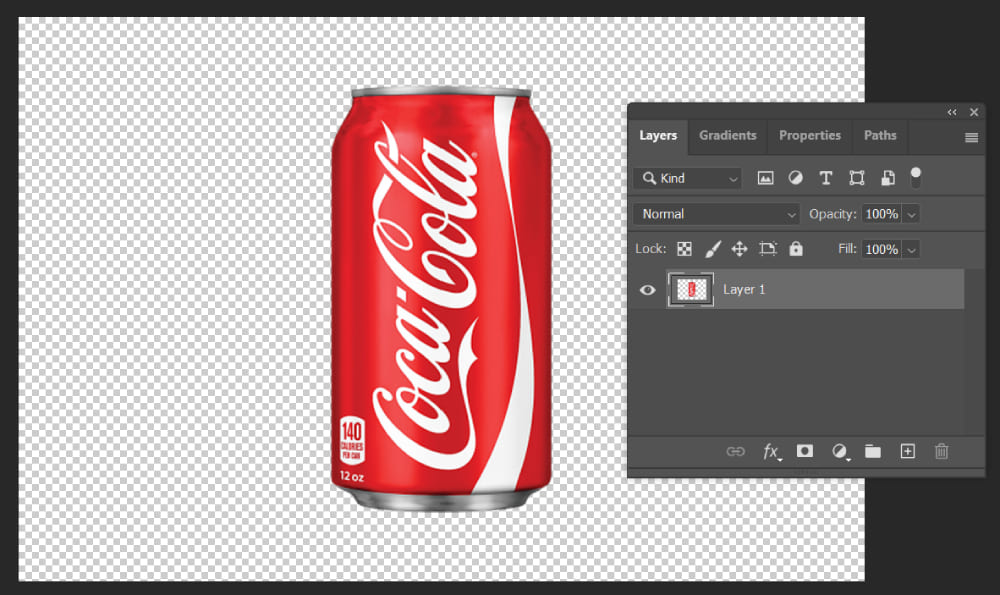Add a layer mask

(x=805, y=452)
